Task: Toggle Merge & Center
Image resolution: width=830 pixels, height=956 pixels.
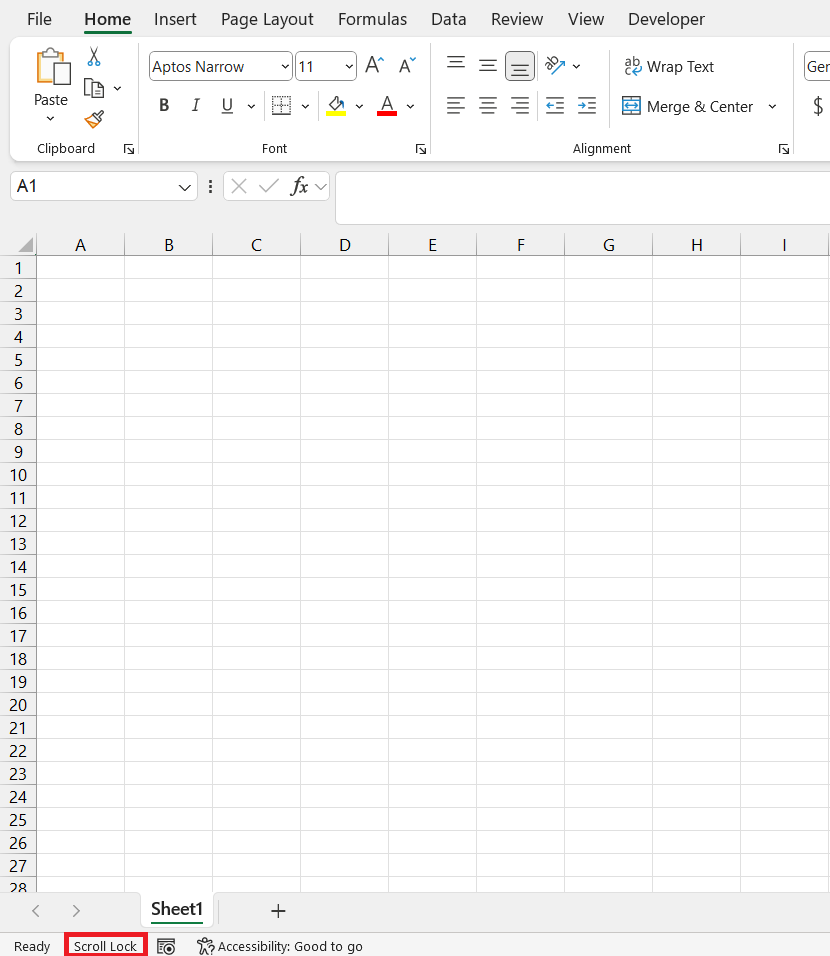Action: [x=687, y=106]
